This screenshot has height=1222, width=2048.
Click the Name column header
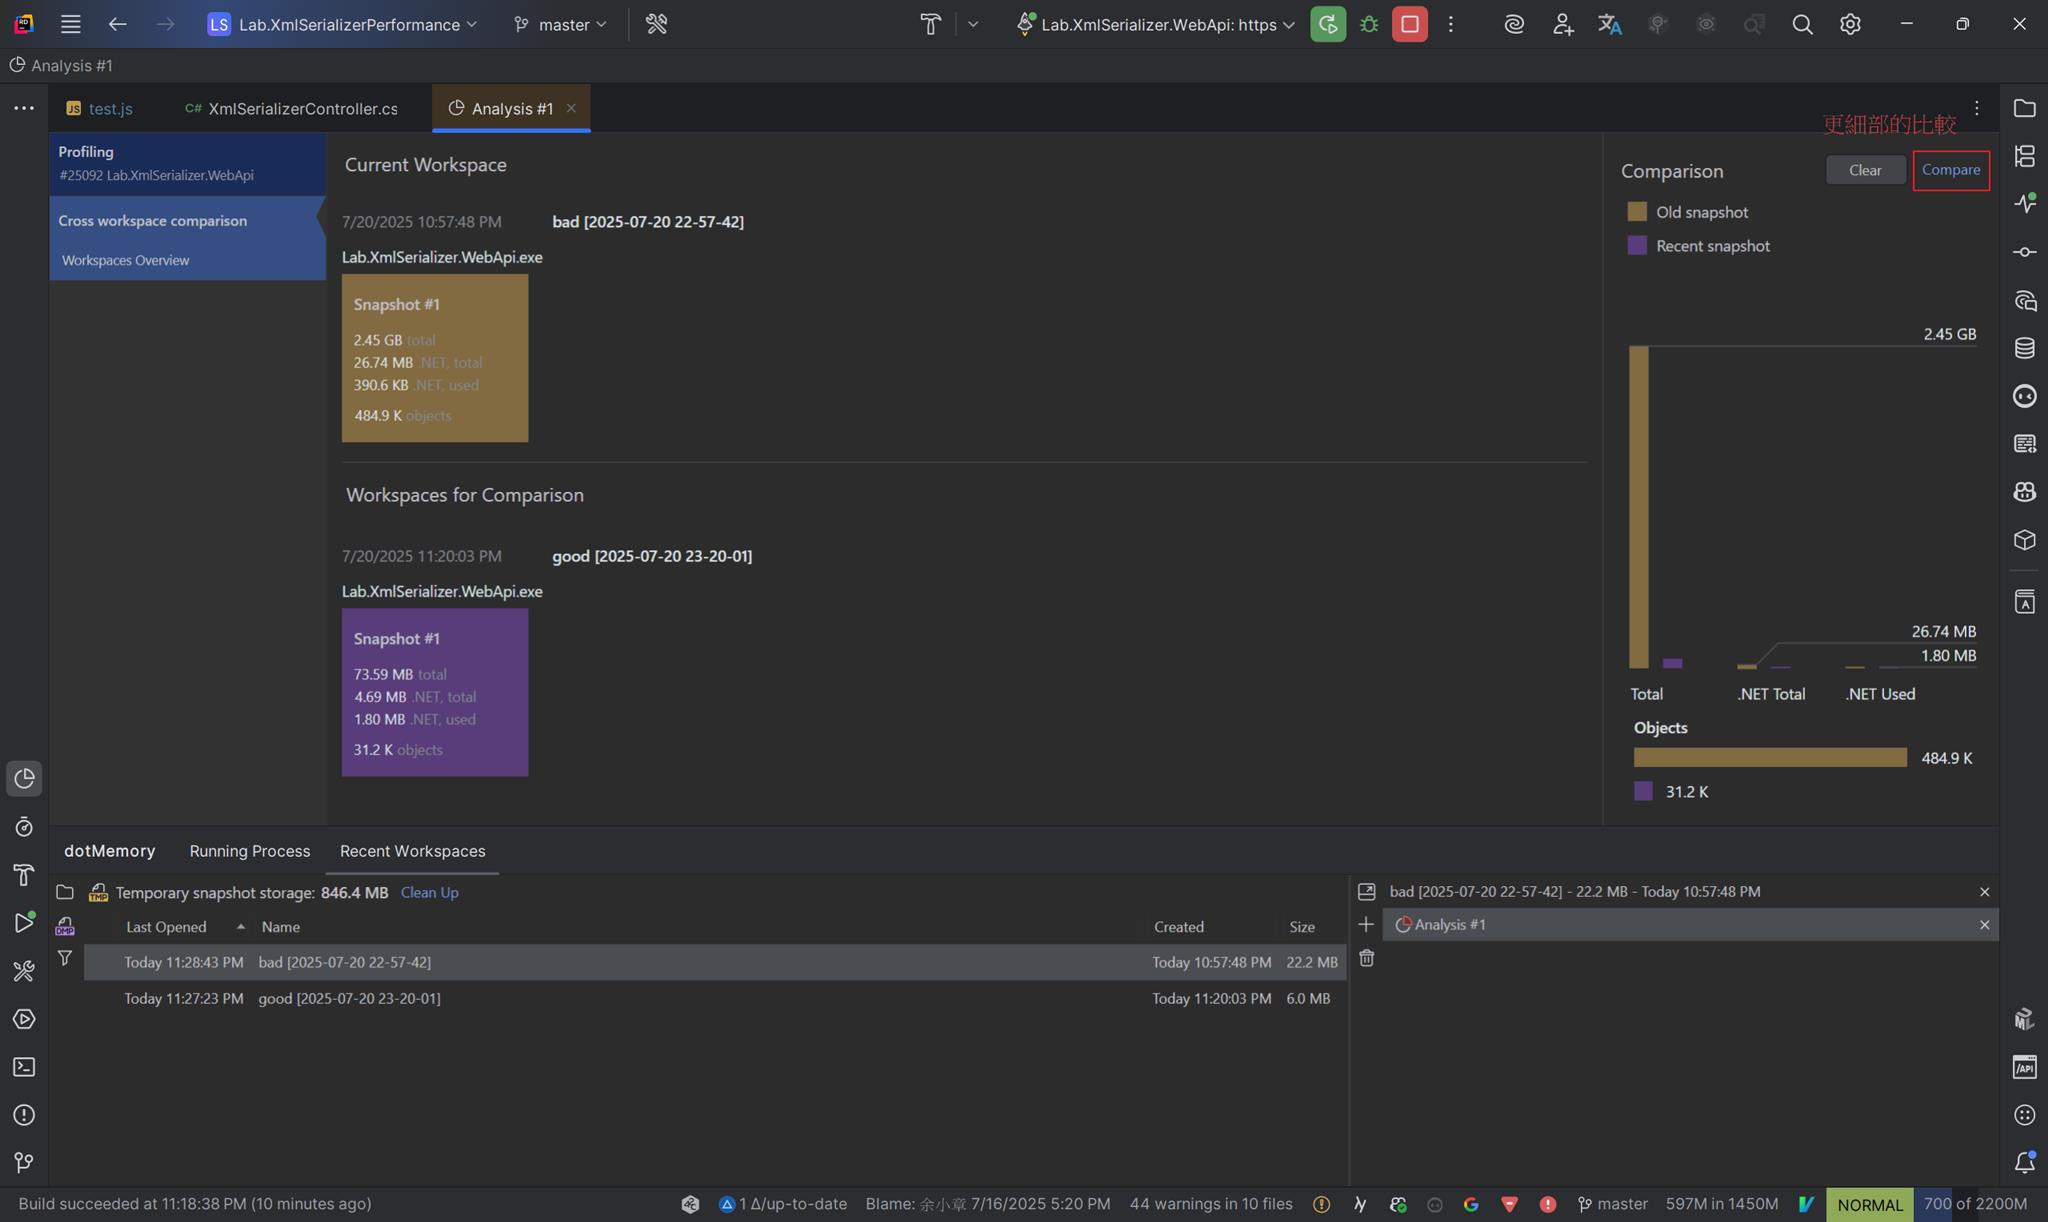click(x=281, y=927)
